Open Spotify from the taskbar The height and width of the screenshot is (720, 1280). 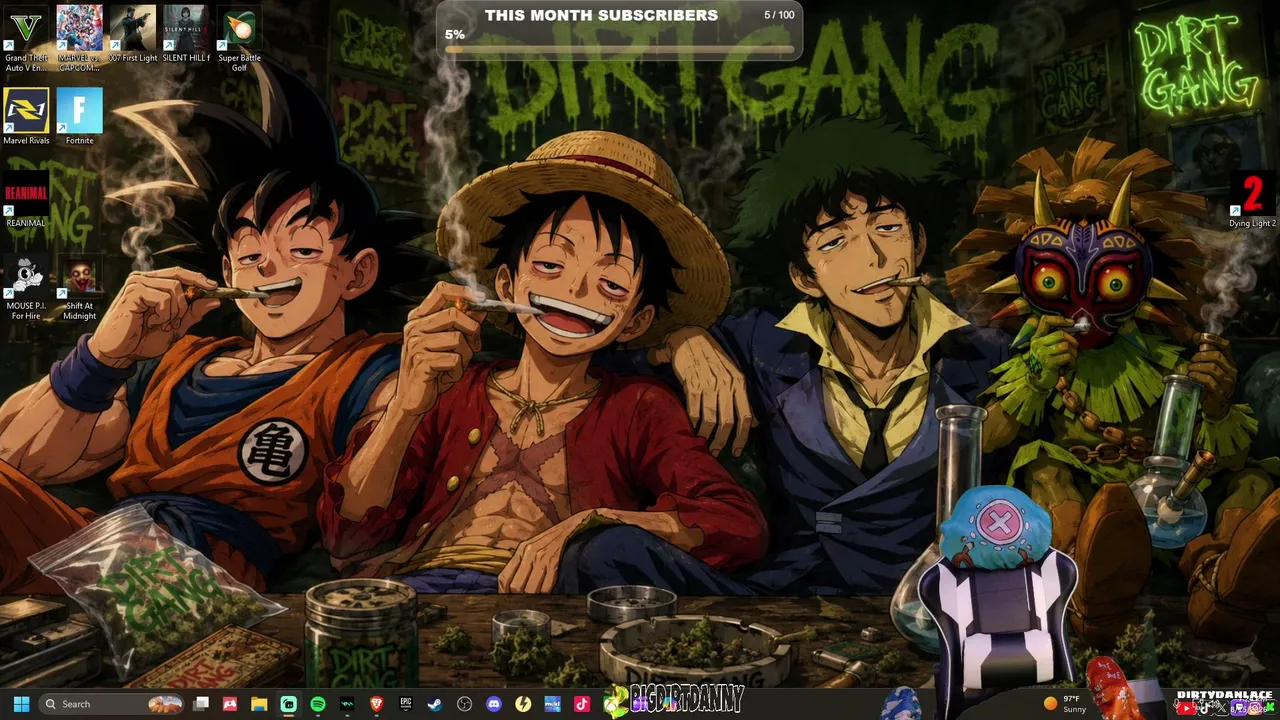318,704
